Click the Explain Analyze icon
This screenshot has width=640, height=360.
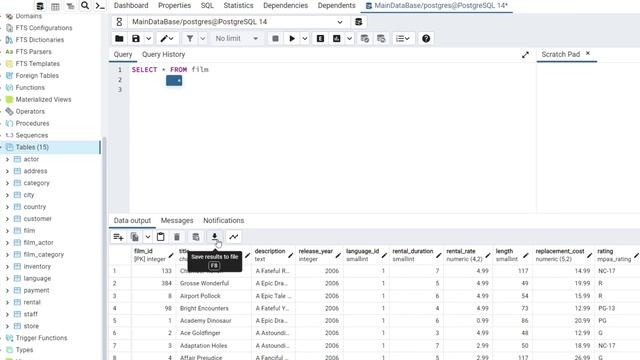pyautogui.click(x=337, y=38)
